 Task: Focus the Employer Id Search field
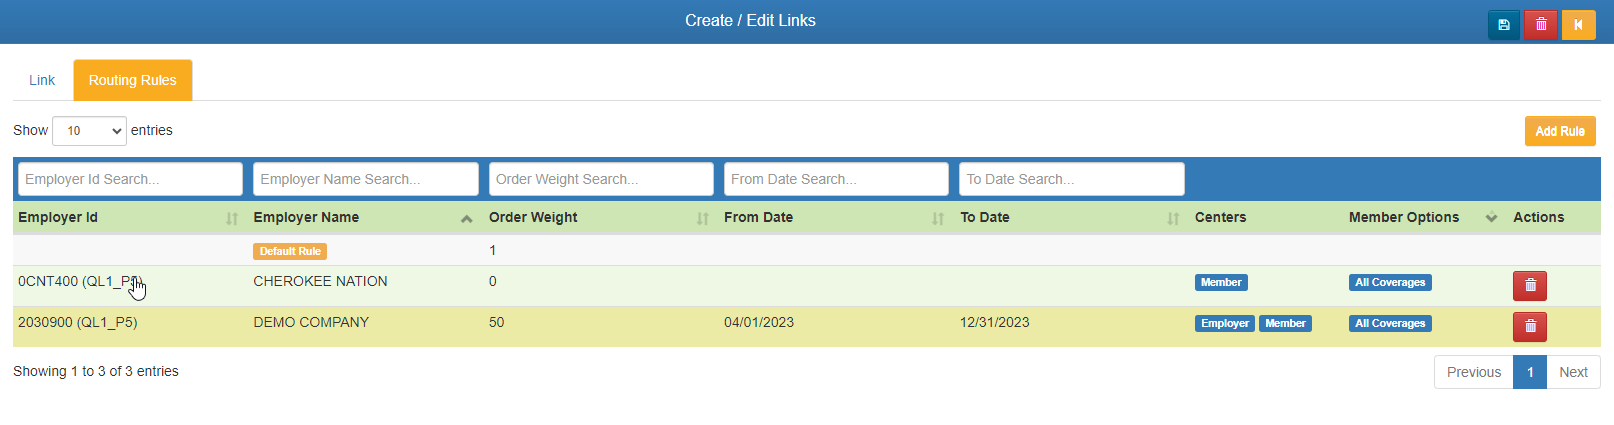pyautogui.click(x=130, y=179)
